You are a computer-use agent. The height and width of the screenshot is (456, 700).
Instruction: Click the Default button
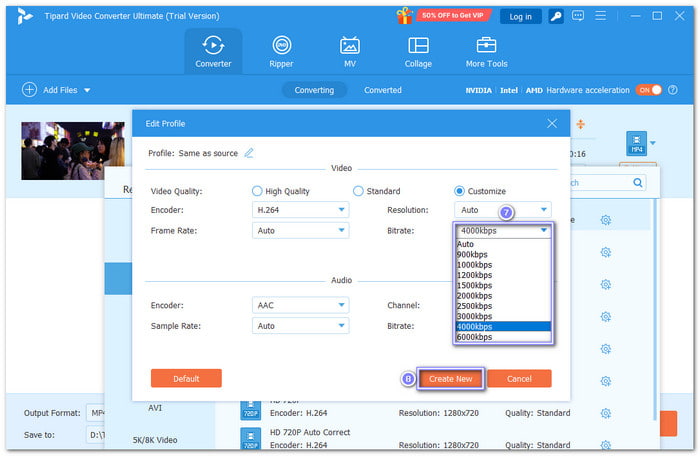pos(186,379)
